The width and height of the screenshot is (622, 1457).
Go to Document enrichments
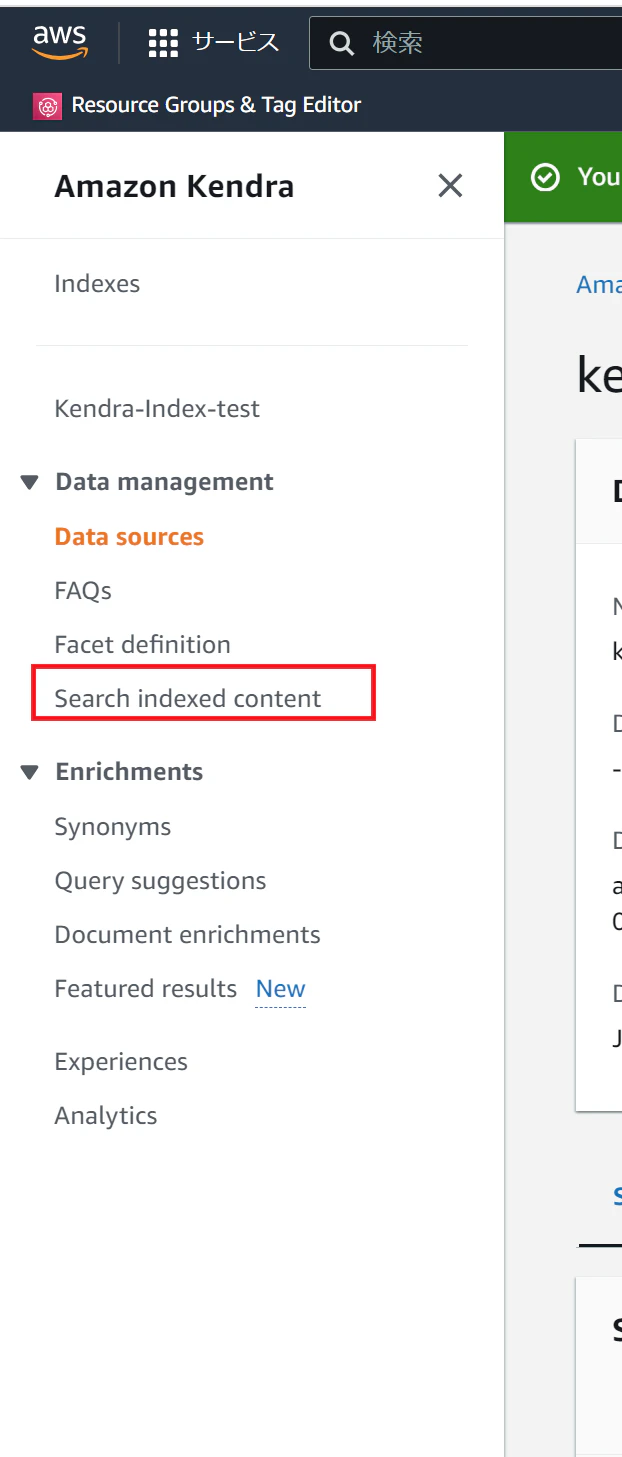coord(187,935)
